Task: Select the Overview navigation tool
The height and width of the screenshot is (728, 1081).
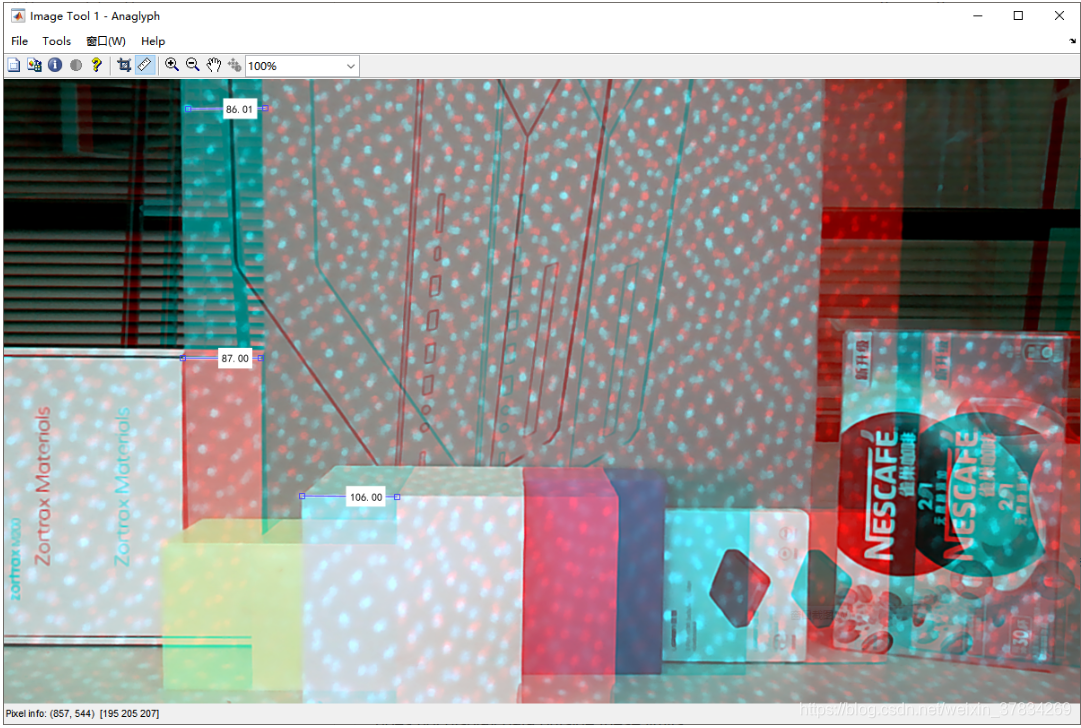Action: (x=13, y=65)
